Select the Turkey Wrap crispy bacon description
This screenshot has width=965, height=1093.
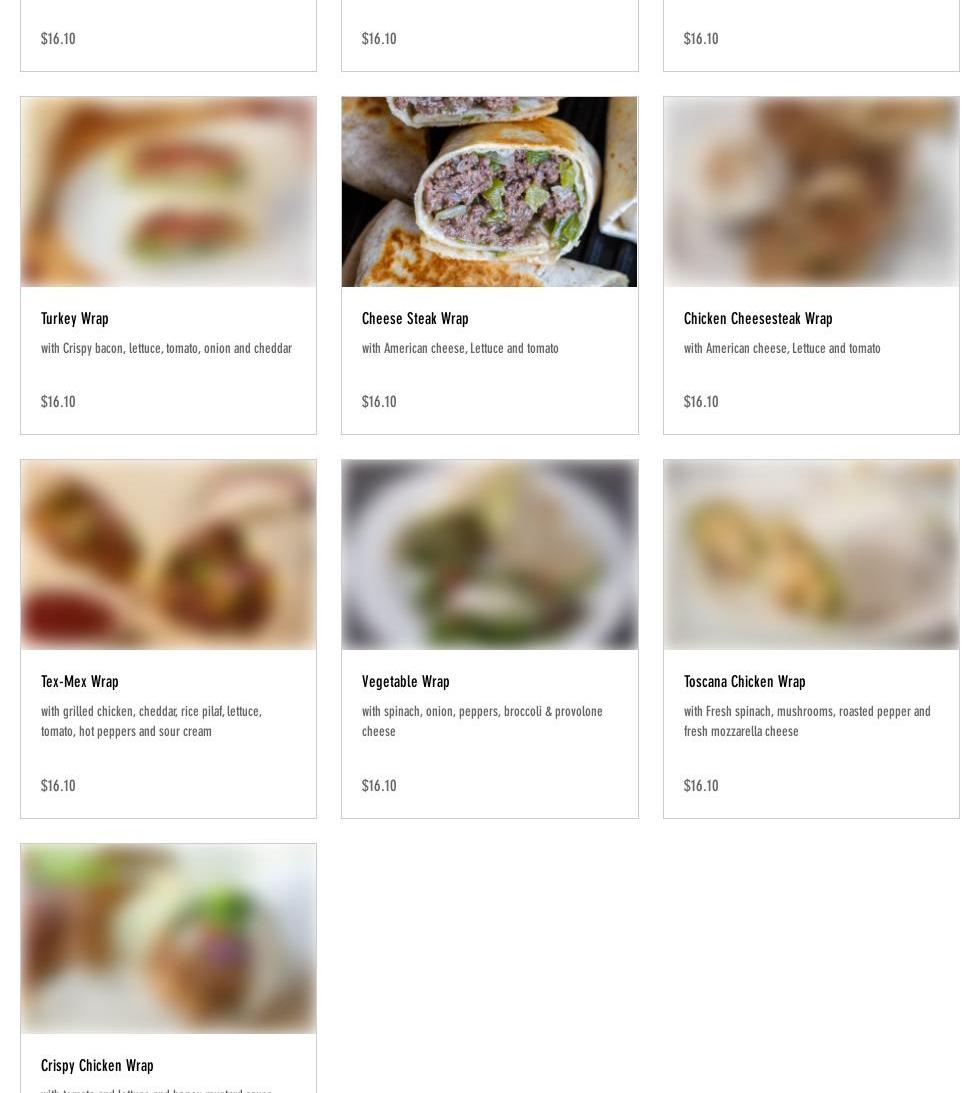click(166, 348)
